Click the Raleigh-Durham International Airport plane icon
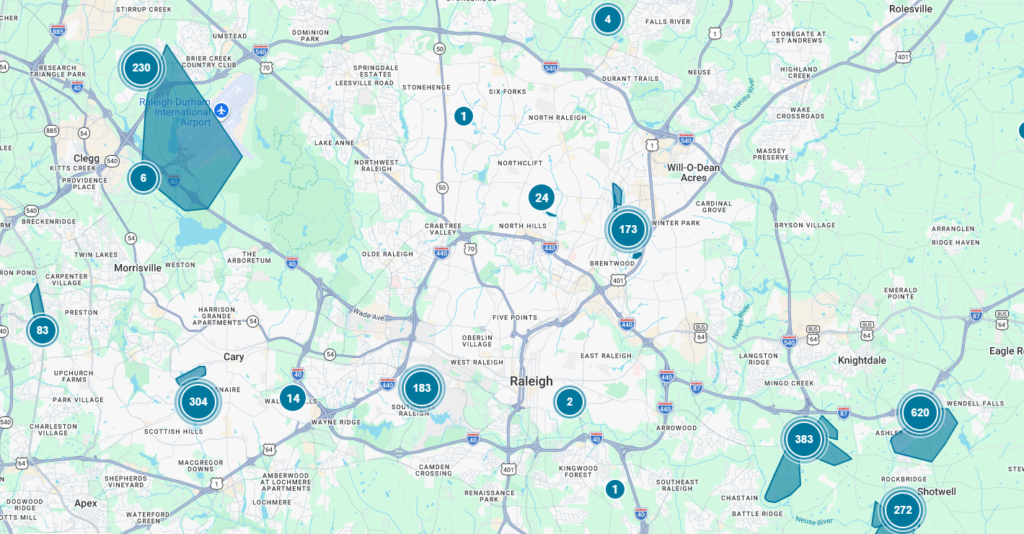 coord(221,110)
